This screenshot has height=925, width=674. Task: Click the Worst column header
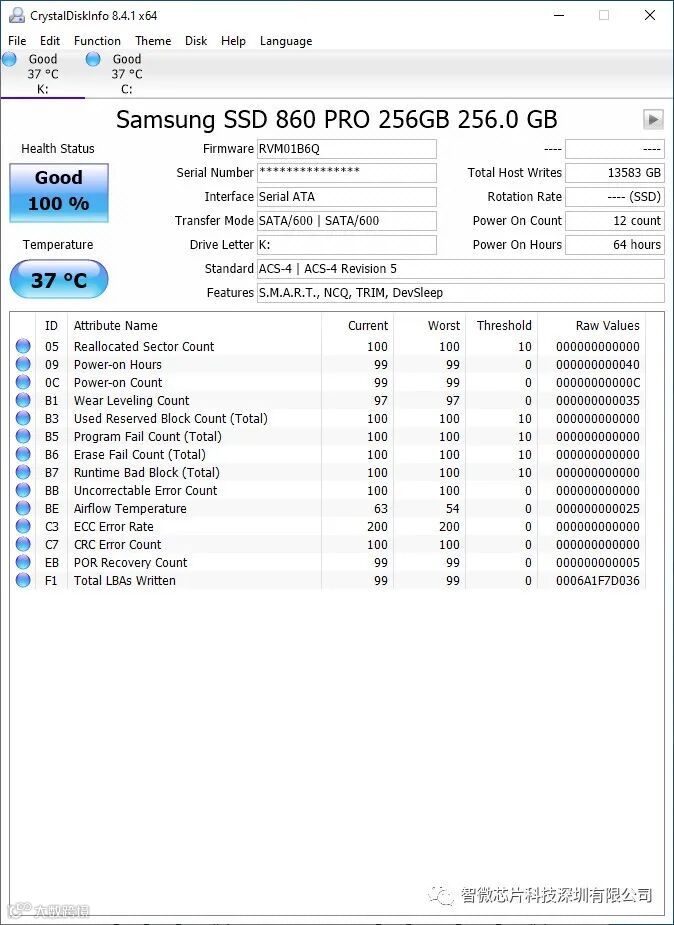pos(429,326)
